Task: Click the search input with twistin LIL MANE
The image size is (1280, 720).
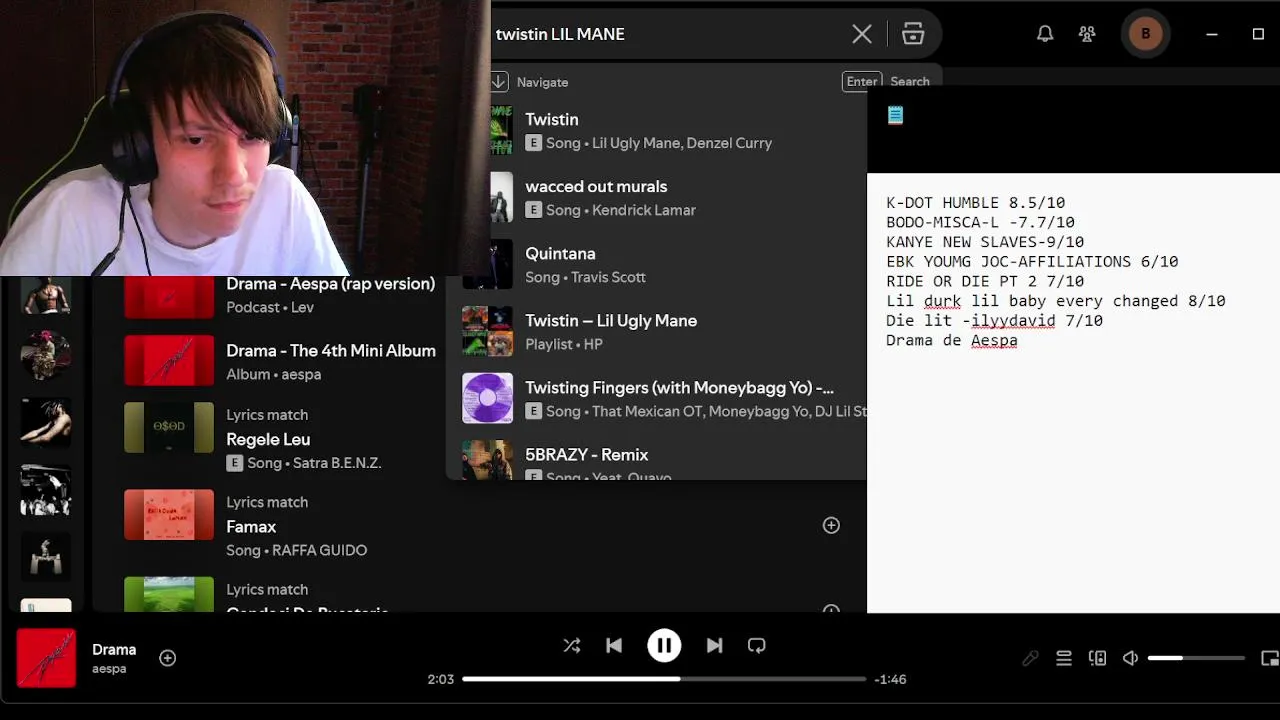Action: pyautogui.click(x=668, y=34)
